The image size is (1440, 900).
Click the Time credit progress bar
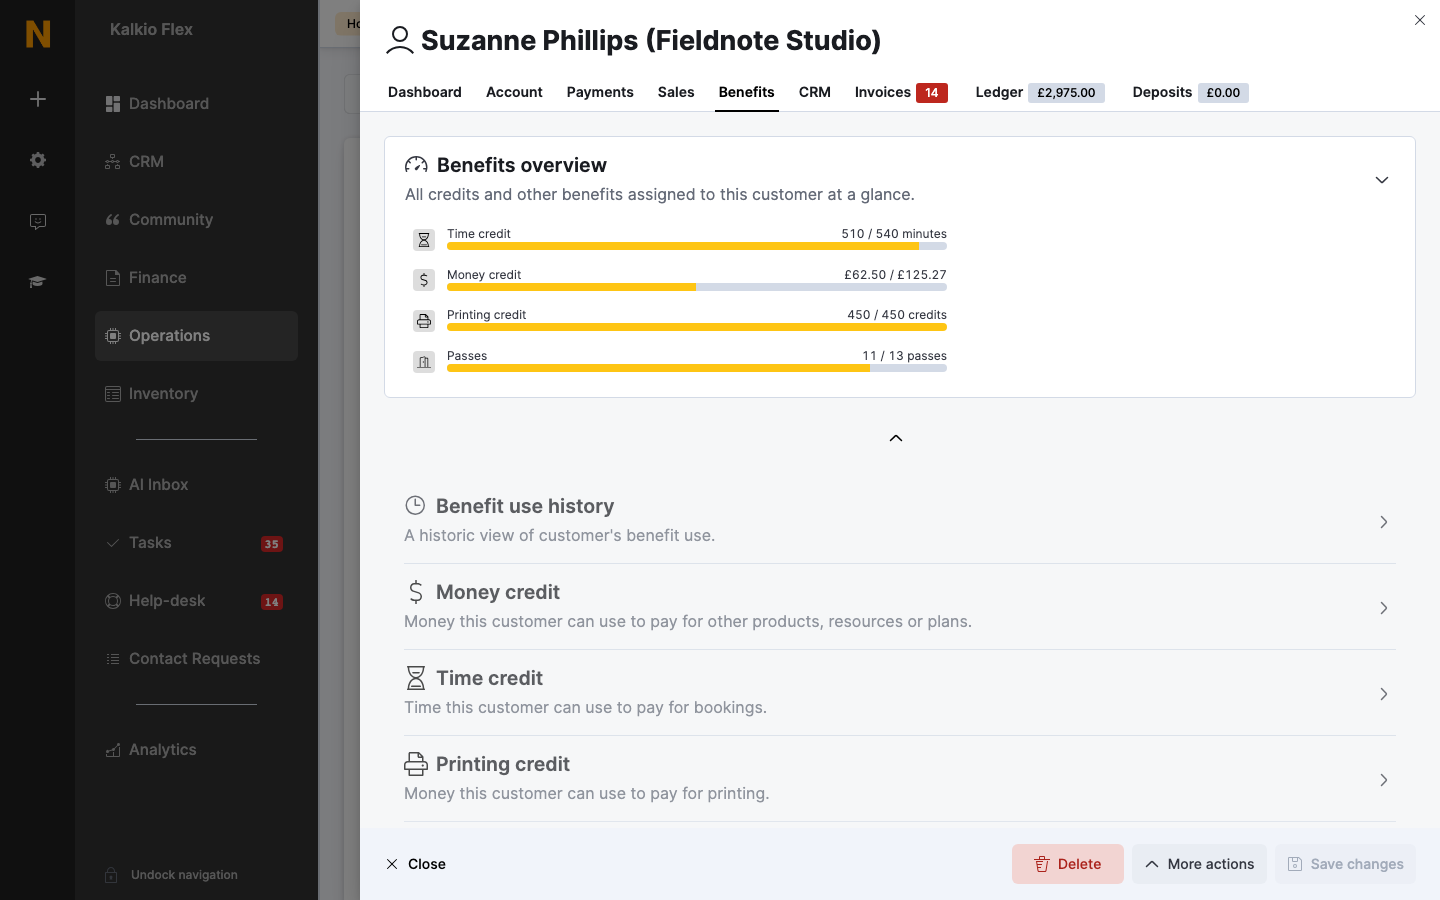coord(697,246)
